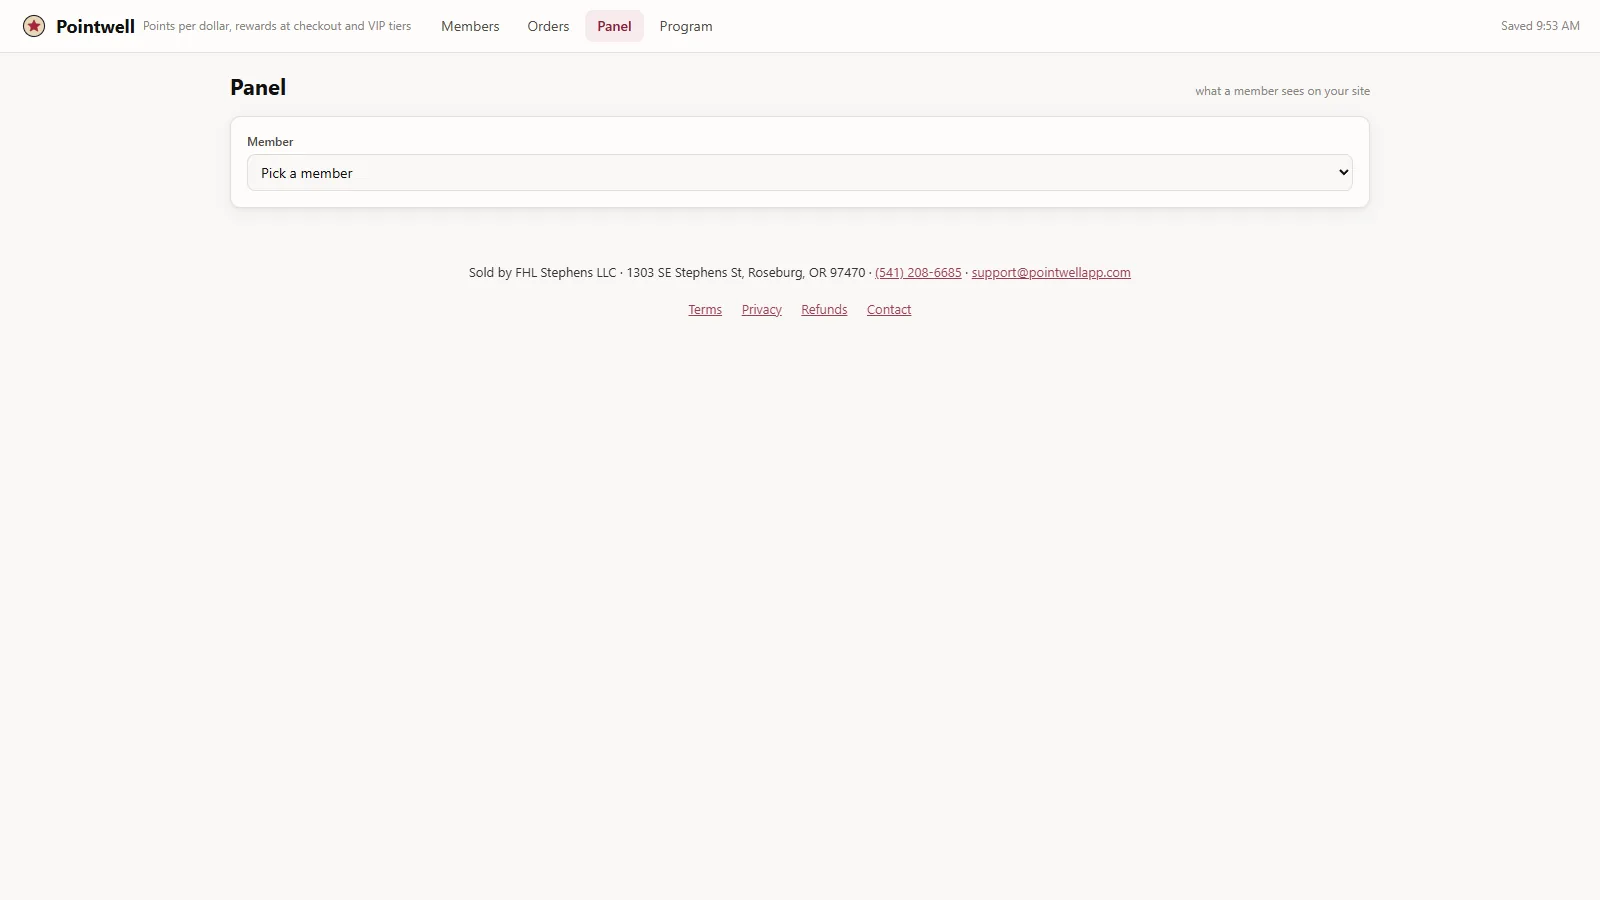Click the FHL Stephens LLC address text
This screenshot has width=1600, height=900.
(667, 272)
